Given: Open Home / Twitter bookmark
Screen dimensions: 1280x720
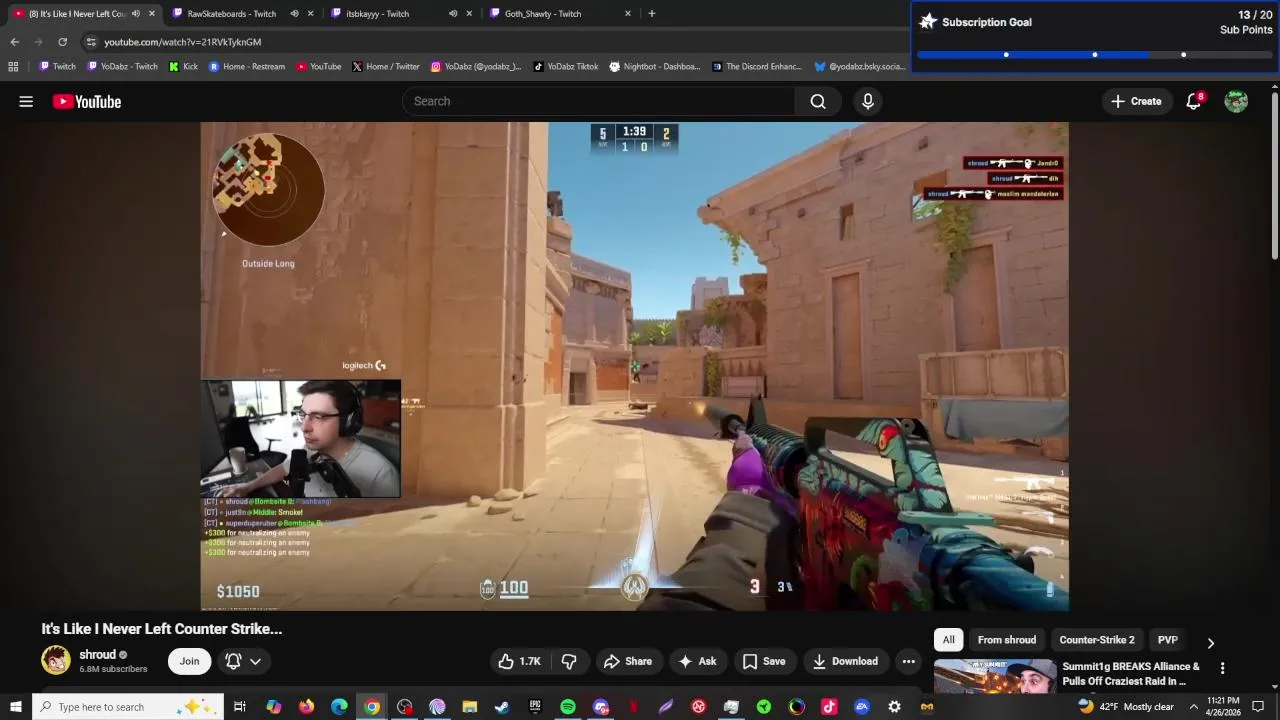Looking at the screenshot, I should tap(386, 67).
